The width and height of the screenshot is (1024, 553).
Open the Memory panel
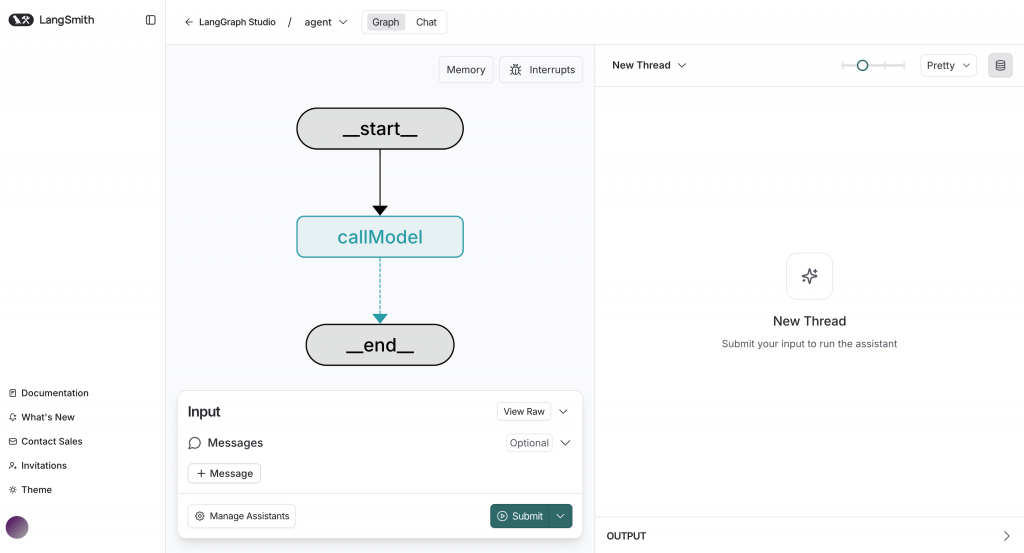tap(466, 70)
